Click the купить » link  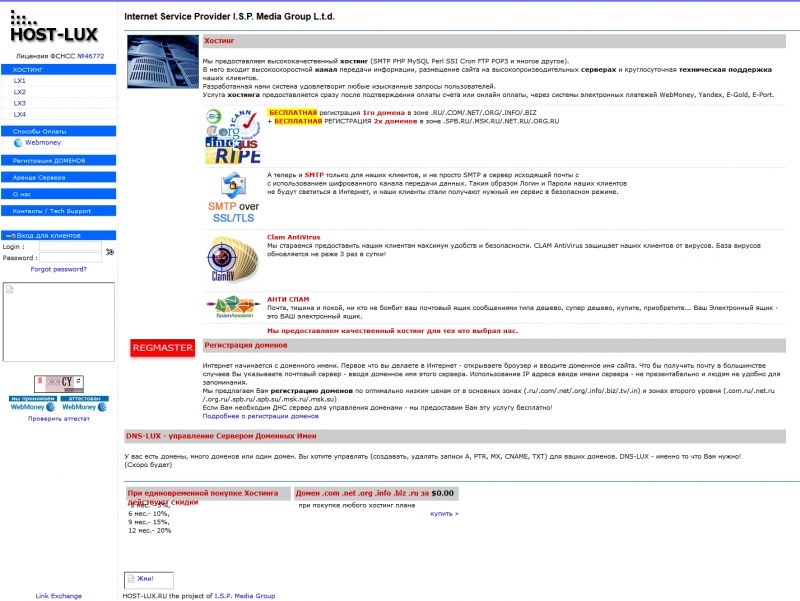(x=444, y=514)
